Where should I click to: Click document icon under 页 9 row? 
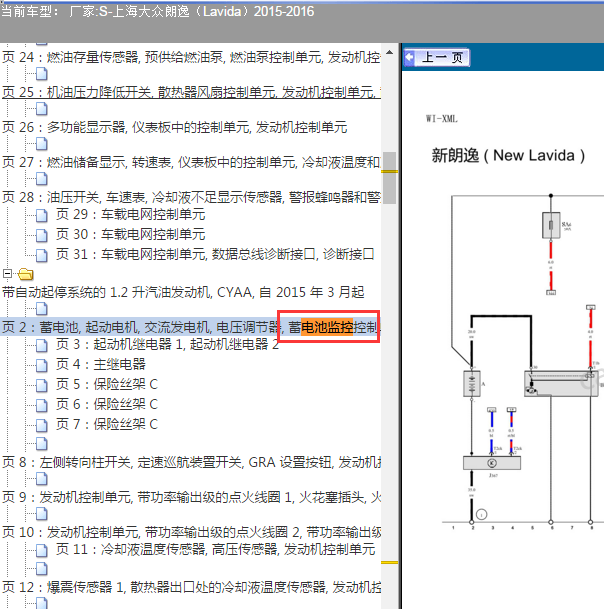(42, 514)
